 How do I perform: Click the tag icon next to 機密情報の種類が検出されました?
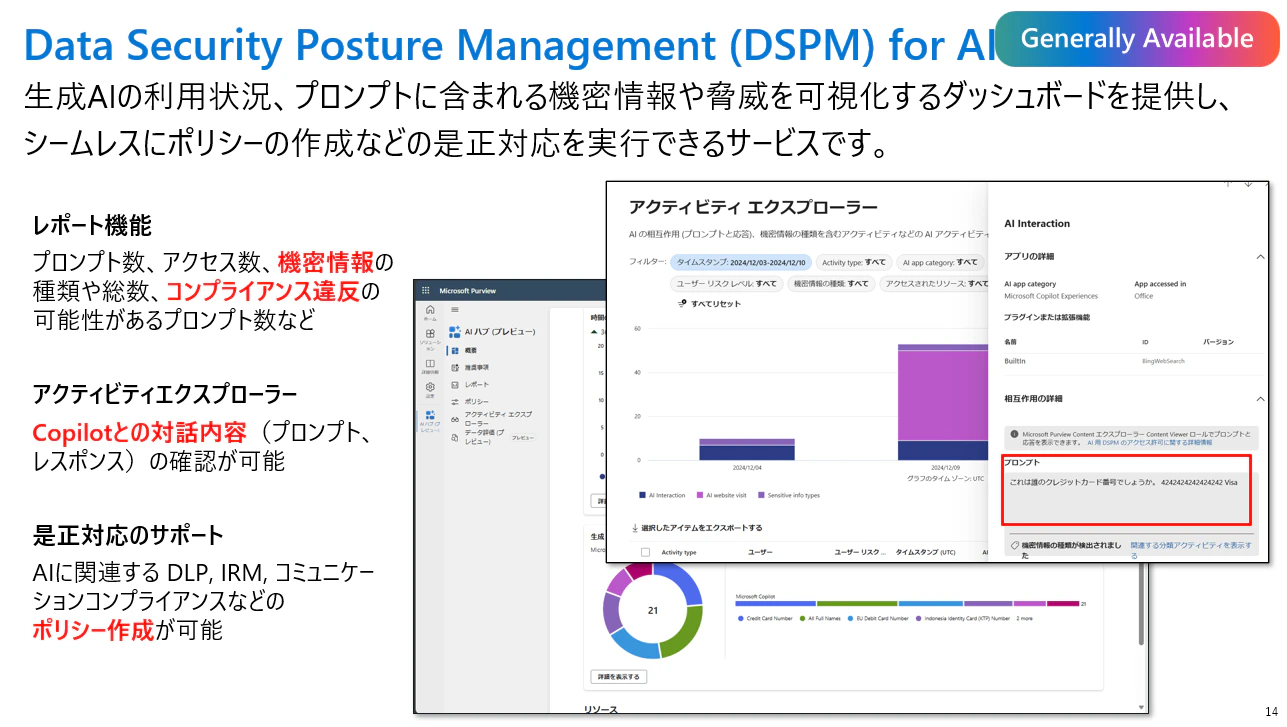click(1014, 546)
